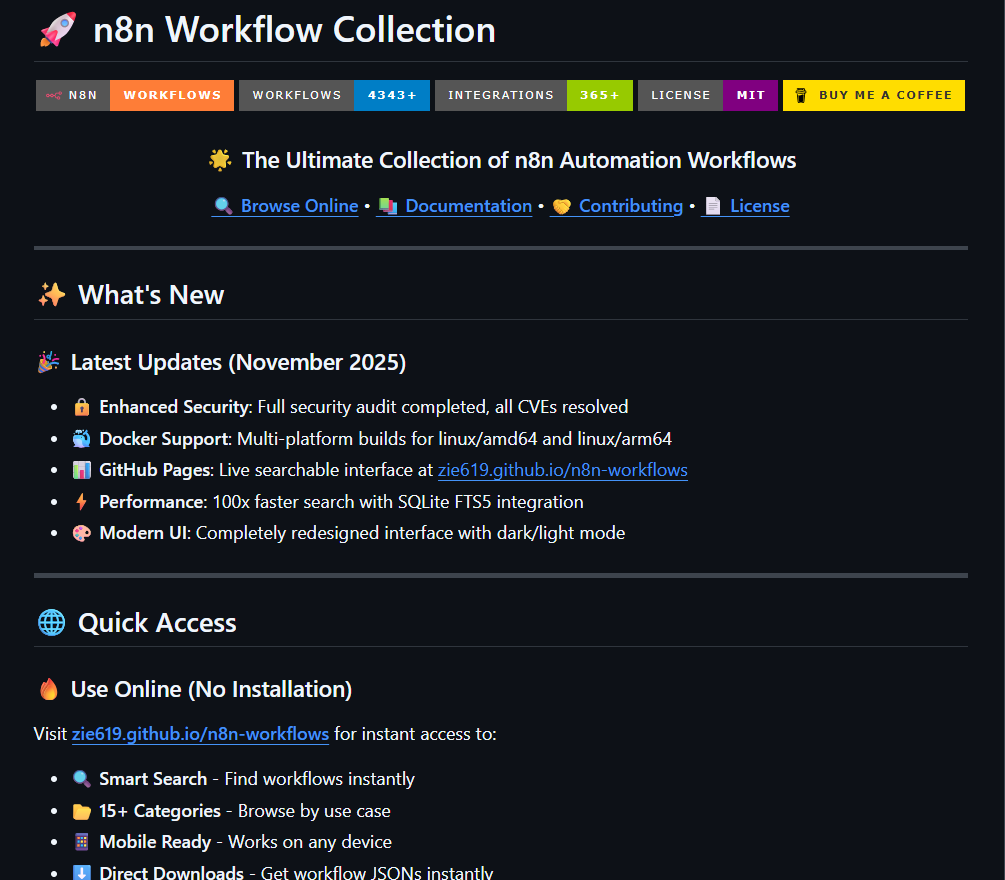Image resolution: width=1005 pixels, height=880 pixels.
Task: Click the Use Online (No Installation) heading
Action: click(x=212, y=689)
